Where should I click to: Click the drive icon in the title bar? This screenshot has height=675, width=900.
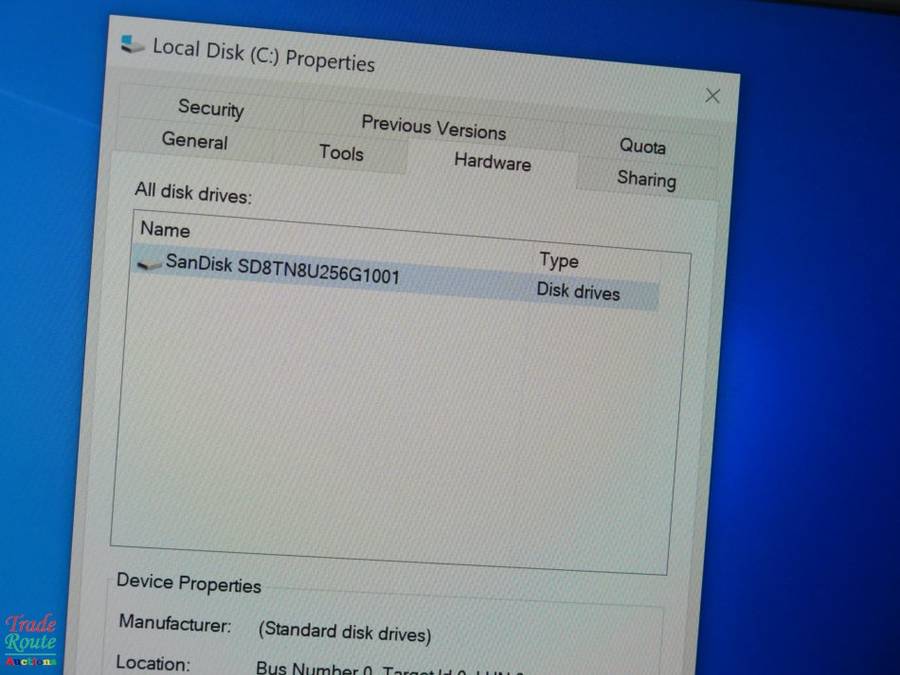tap(132, 44)
